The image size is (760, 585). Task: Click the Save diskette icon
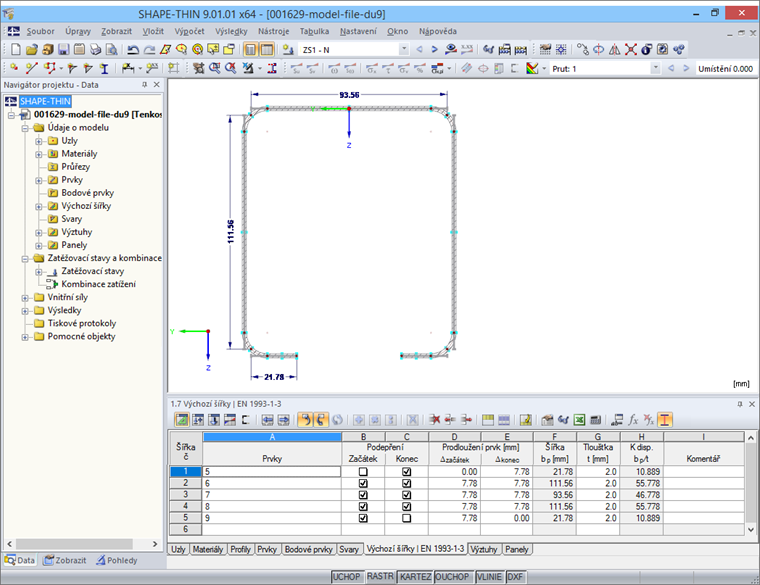pyautogui.click(x=63, y=49)
